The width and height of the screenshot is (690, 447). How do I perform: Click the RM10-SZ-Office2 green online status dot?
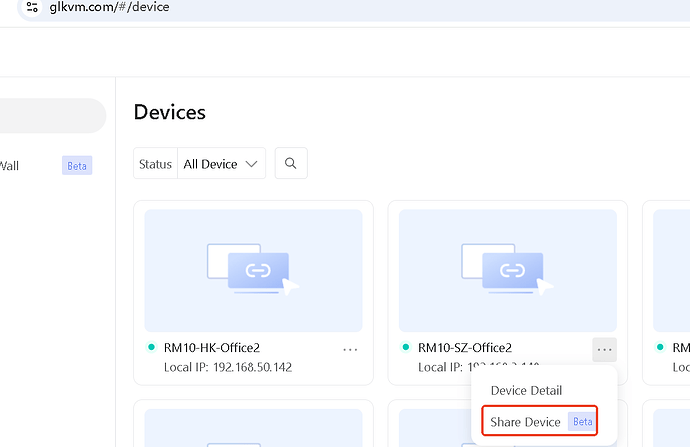405,348
